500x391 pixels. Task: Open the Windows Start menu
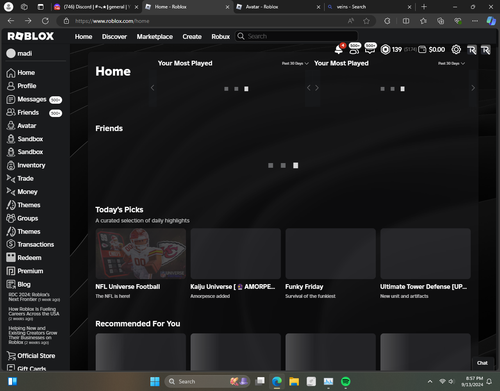[155, 381]
